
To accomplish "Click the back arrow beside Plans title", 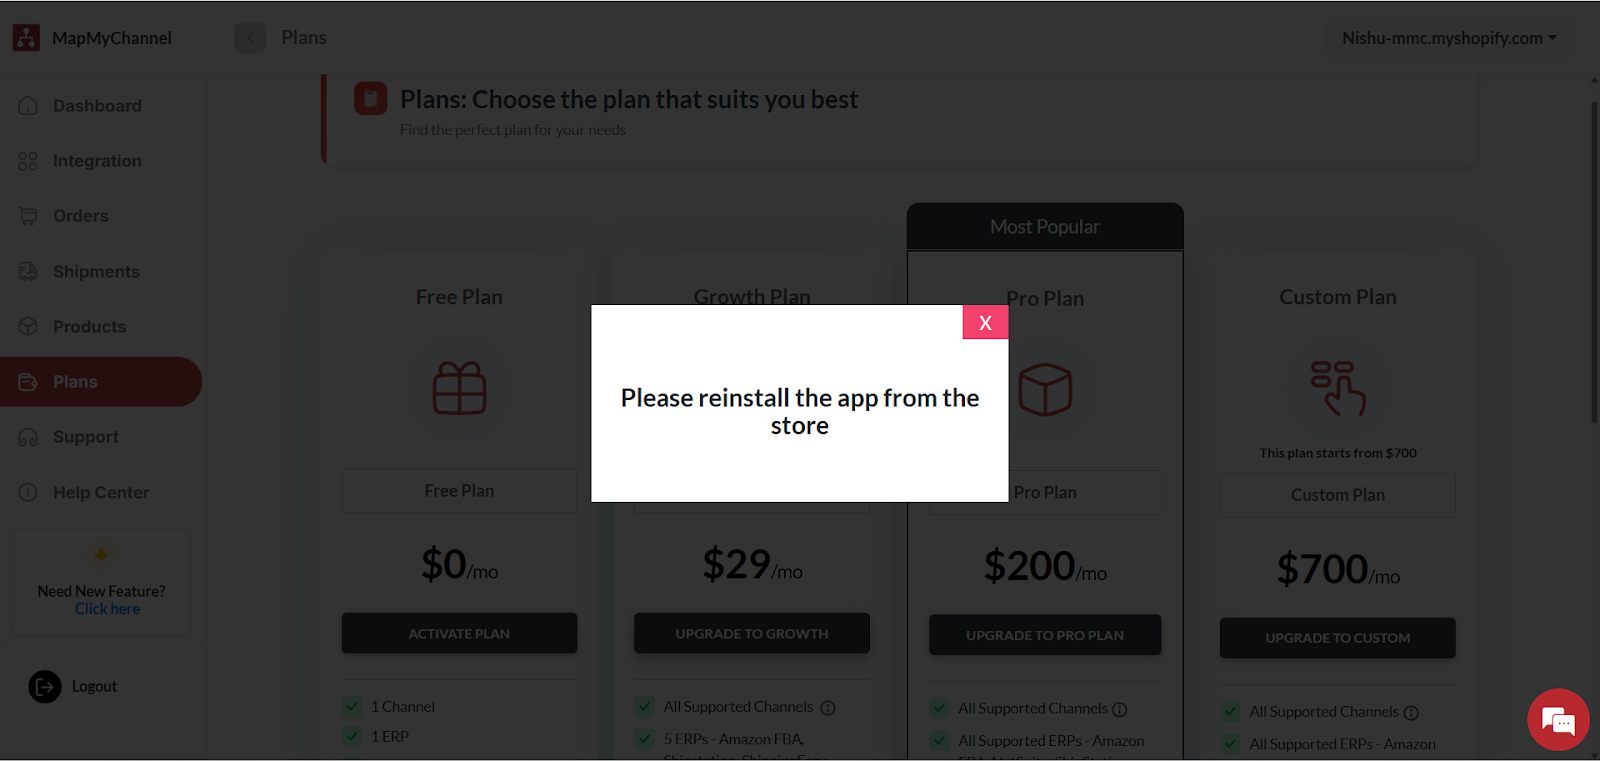I will pyautogui.click(x=250, y=38).
